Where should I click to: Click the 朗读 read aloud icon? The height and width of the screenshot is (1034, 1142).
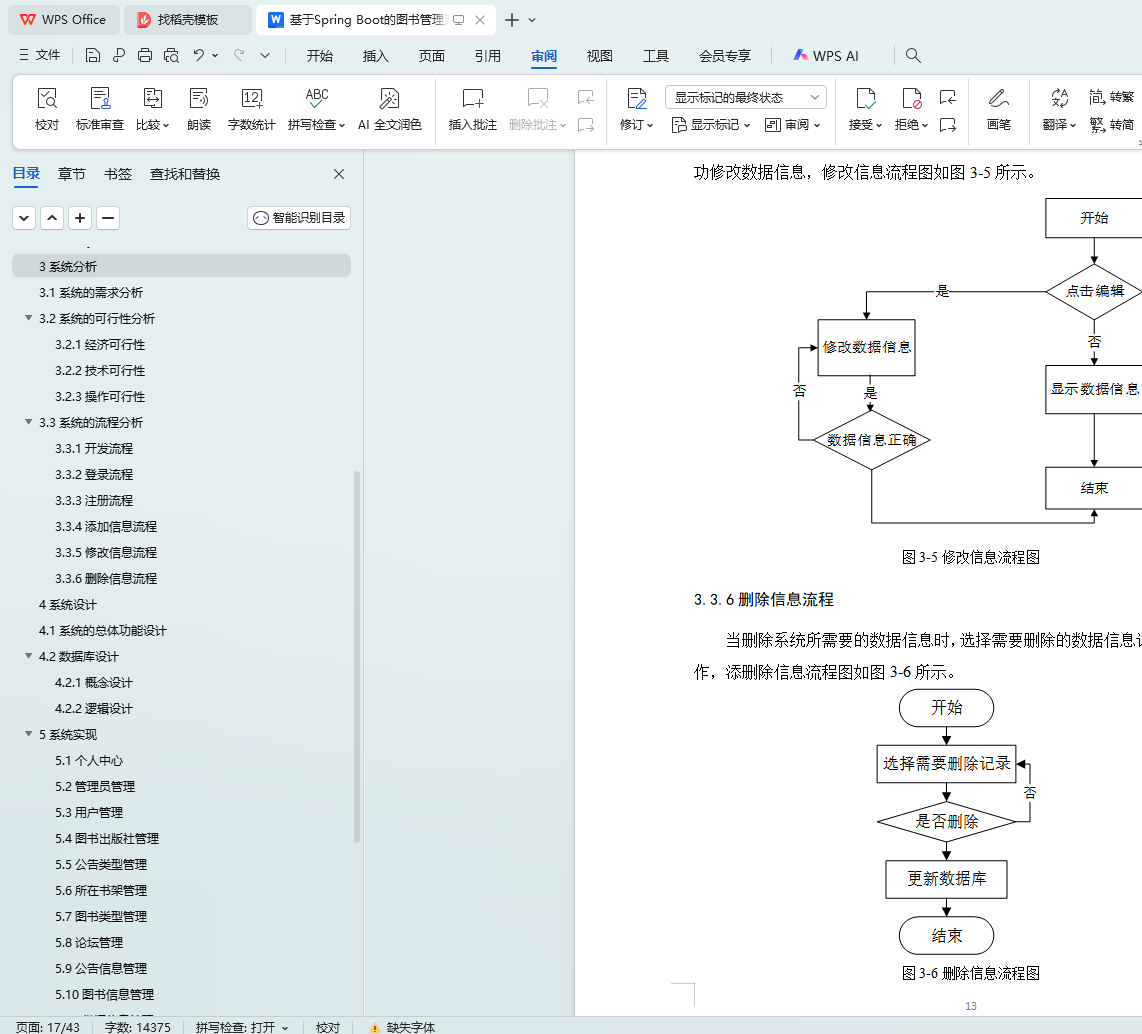click(x=199, y=109)
